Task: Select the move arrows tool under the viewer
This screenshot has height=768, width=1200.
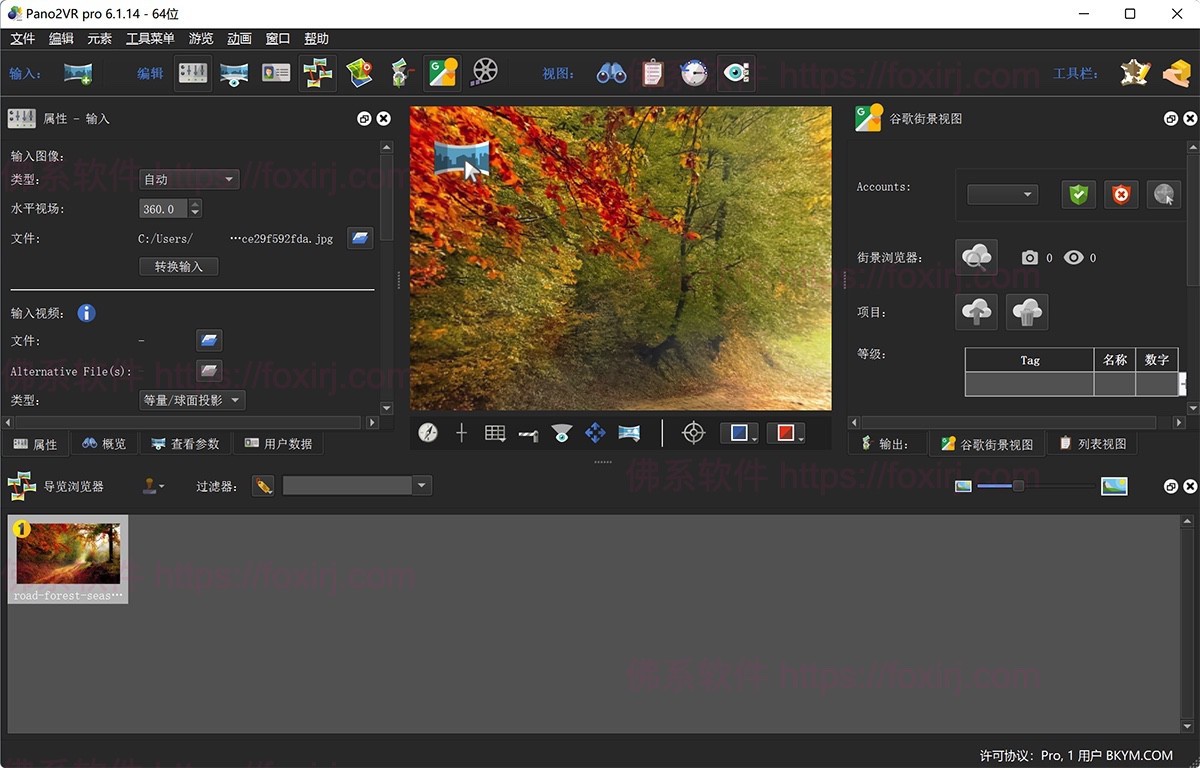Action: pyautogui.click(x=594, y=432)
